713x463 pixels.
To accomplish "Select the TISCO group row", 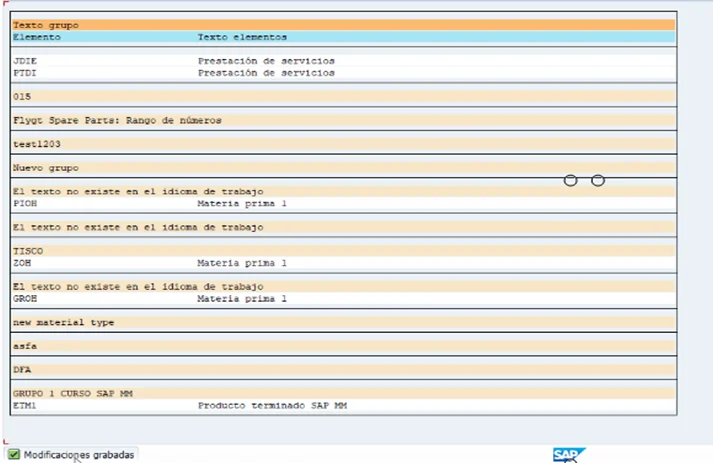I will point(343,251).
